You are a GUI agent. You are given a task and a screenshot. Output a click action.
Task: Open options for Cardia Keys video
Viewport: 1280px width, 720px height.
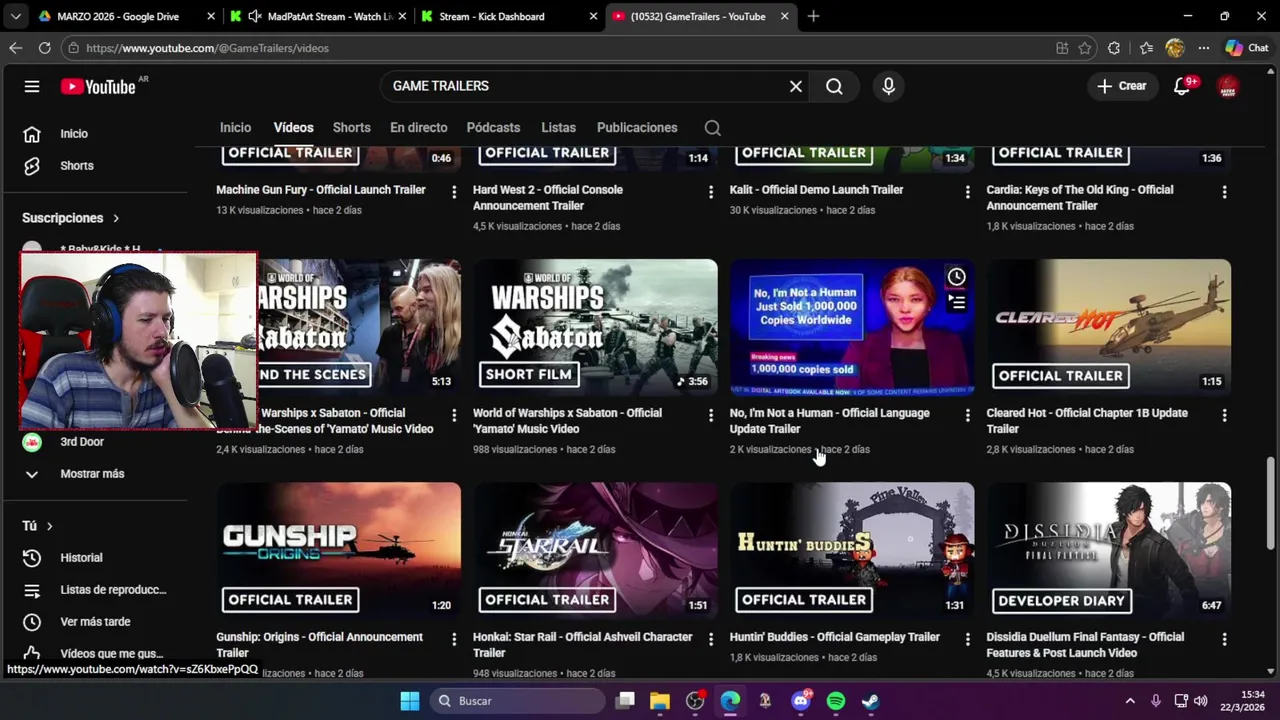tap(1224, 191)
